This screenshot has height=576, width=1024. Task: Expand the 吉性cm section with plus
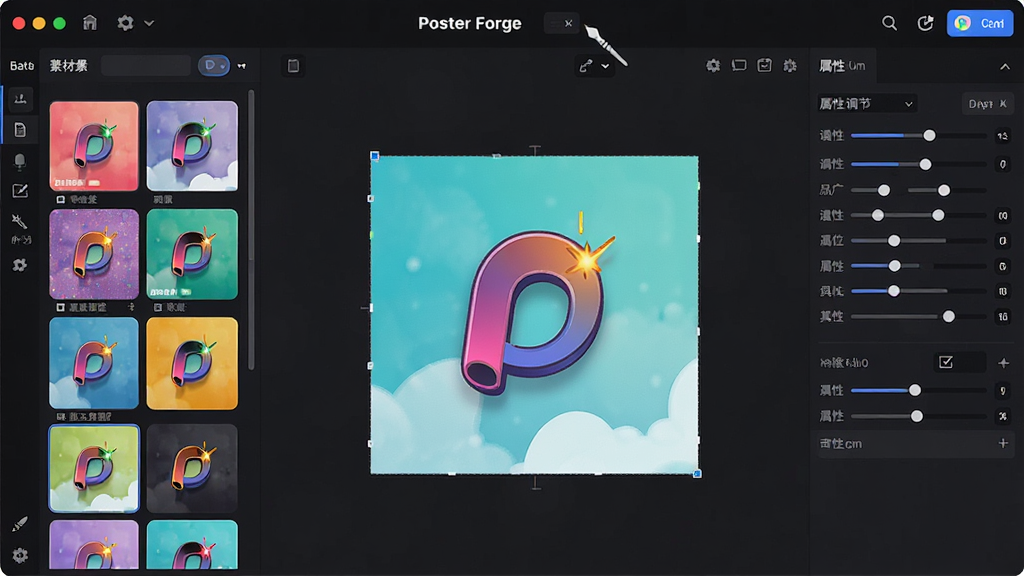[x=1003, y=443]
